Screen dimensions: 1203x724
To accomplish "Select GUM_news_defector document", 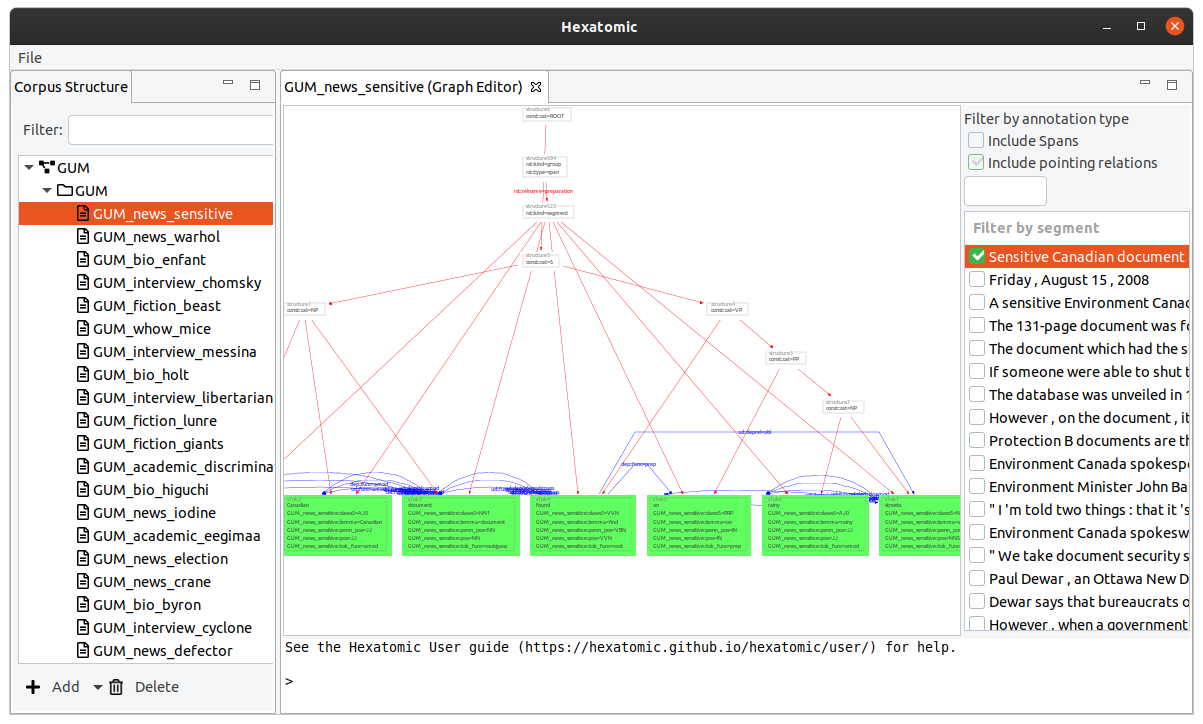I will [x=163, y=651].
